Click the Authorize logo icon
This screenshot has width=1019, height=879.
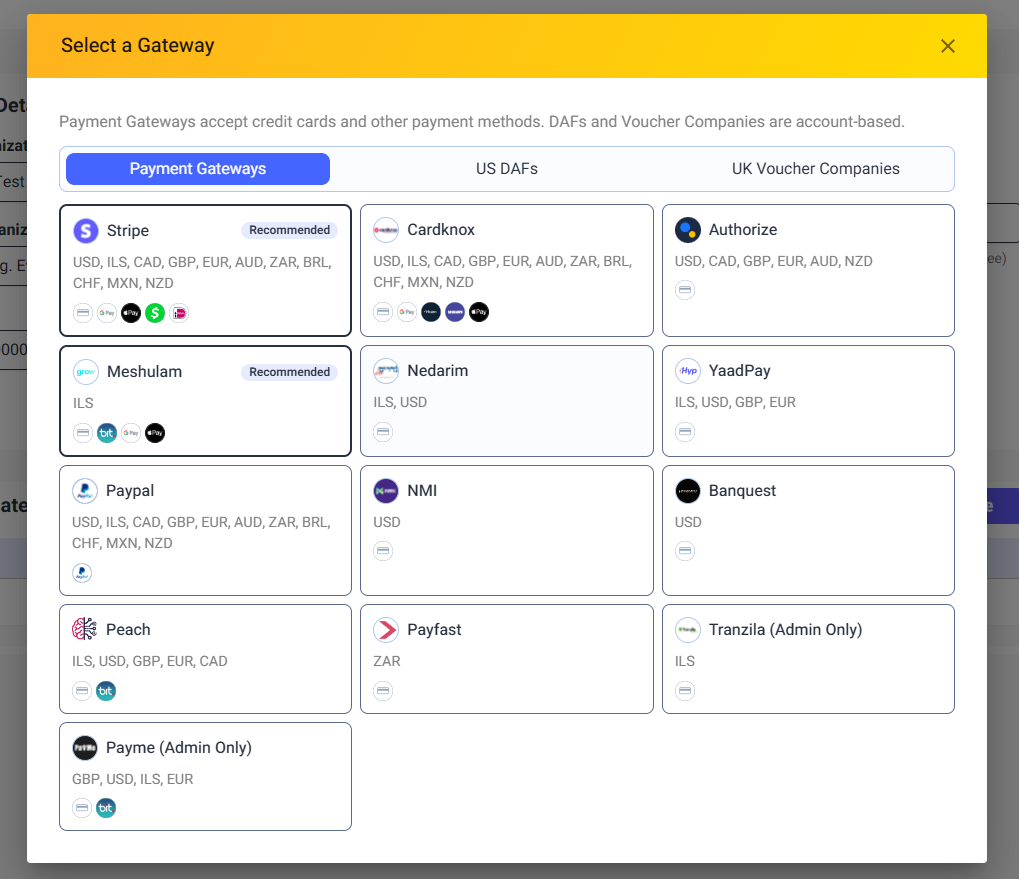pyautogui.click(x=688, y=230)
